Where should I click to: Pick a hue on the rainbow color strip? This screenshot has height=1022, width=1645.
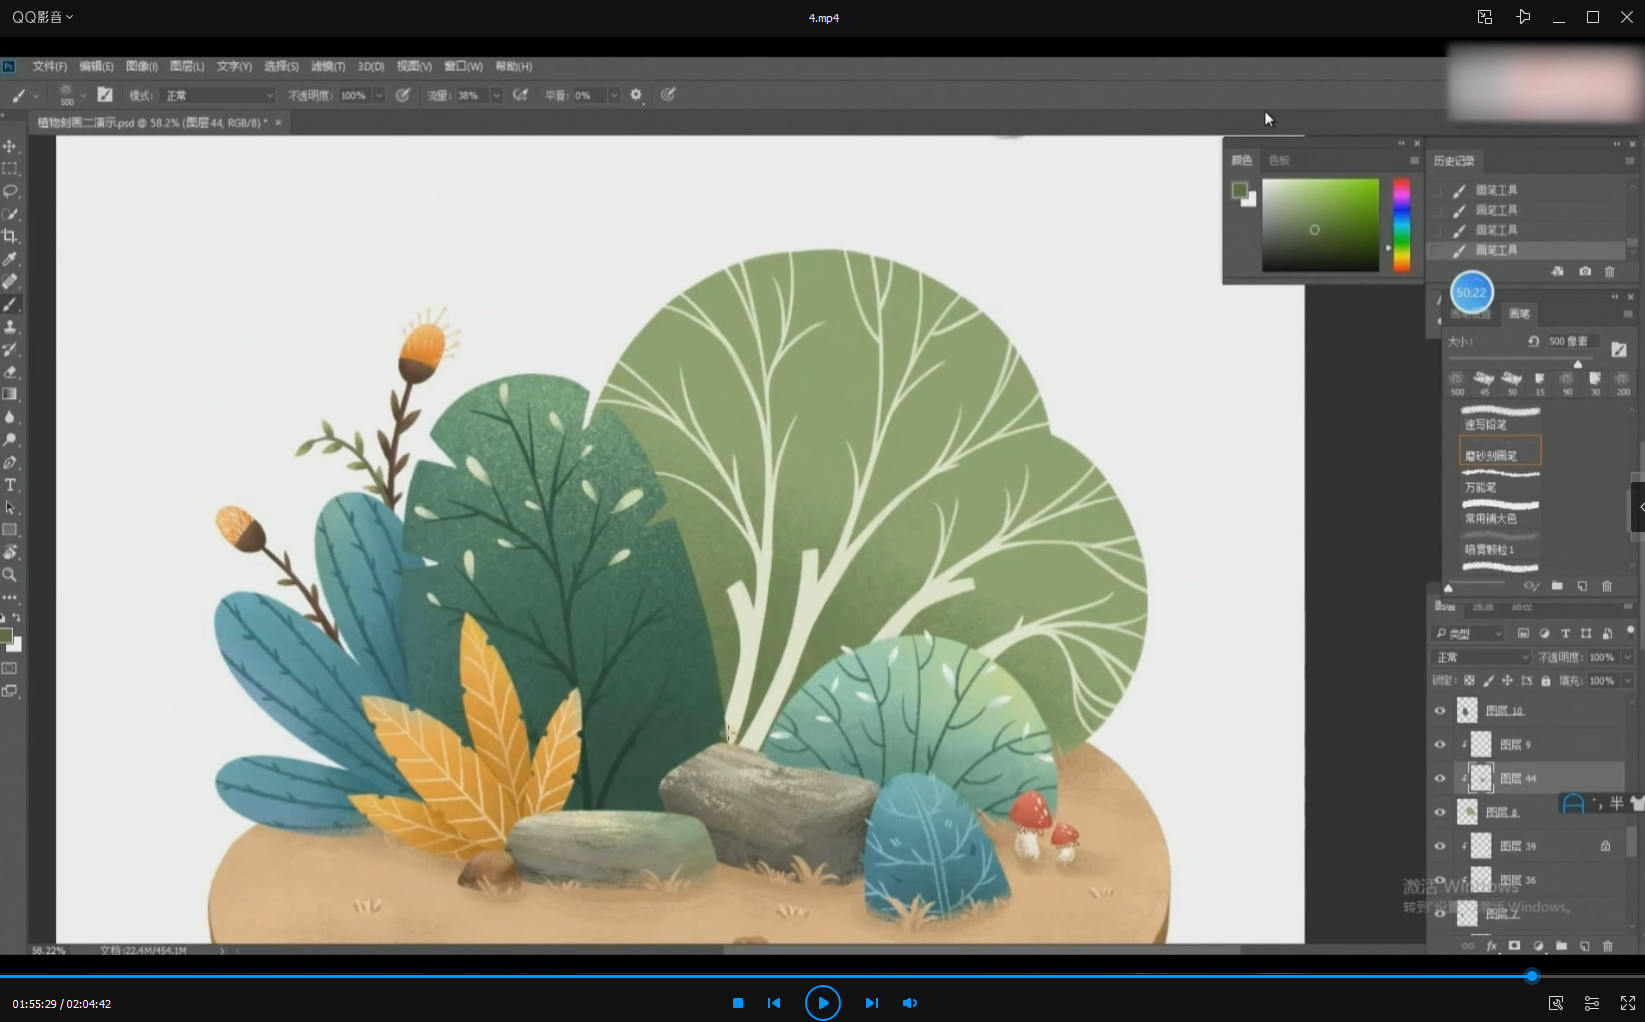[1402, 225]
